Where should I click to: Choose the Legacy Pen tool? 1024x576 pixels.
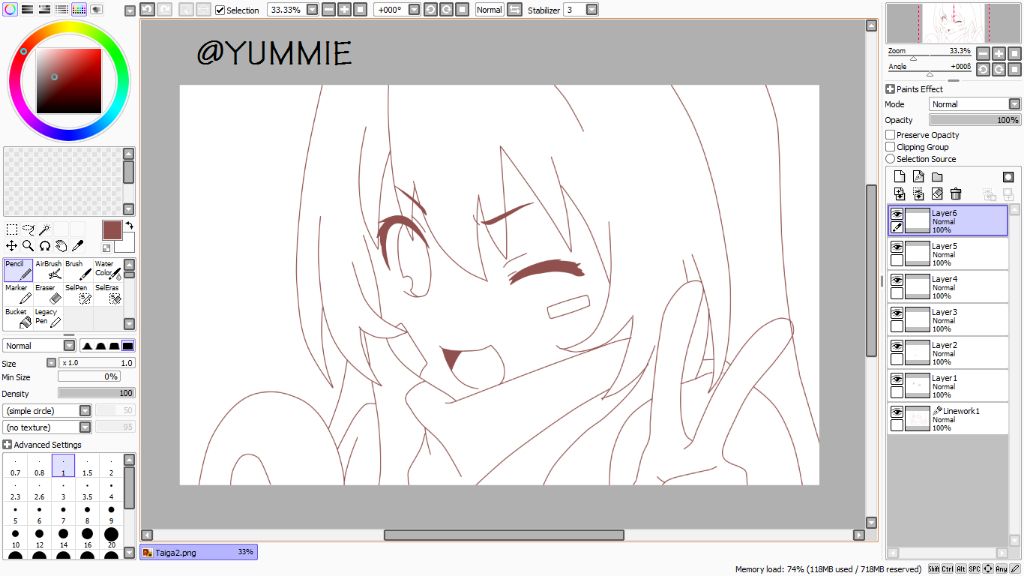pos(48,318)
